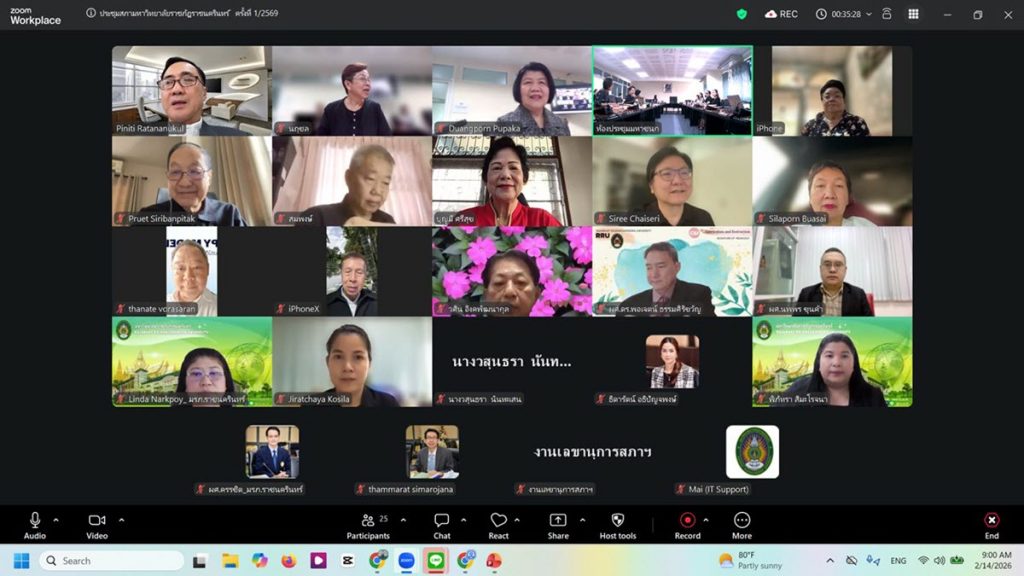This screenshot has width=1024, height=576.
Task: Click the green encryption shield icon
Action: pyautogui.click(x=741, y=14)
